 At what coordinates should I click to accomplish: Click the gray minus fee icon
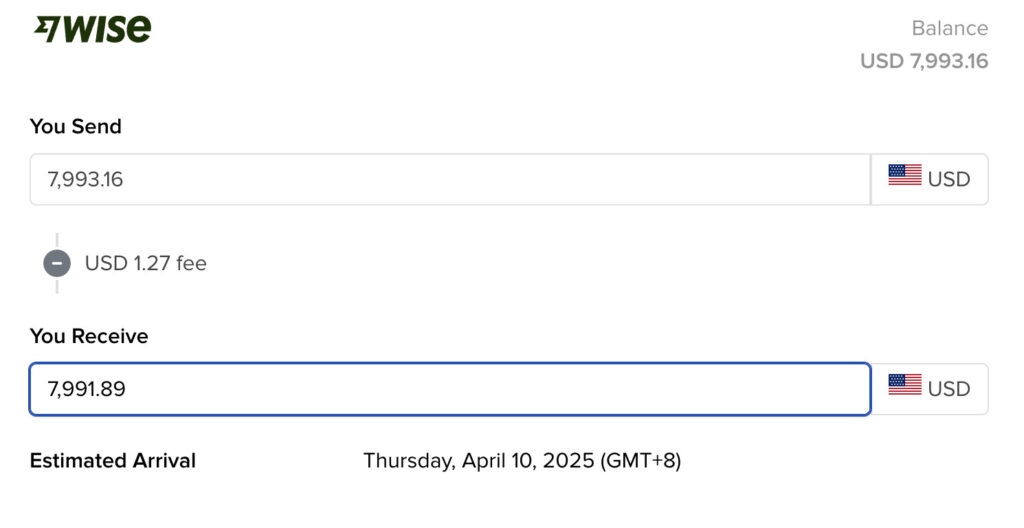click(x=57, y=263)
